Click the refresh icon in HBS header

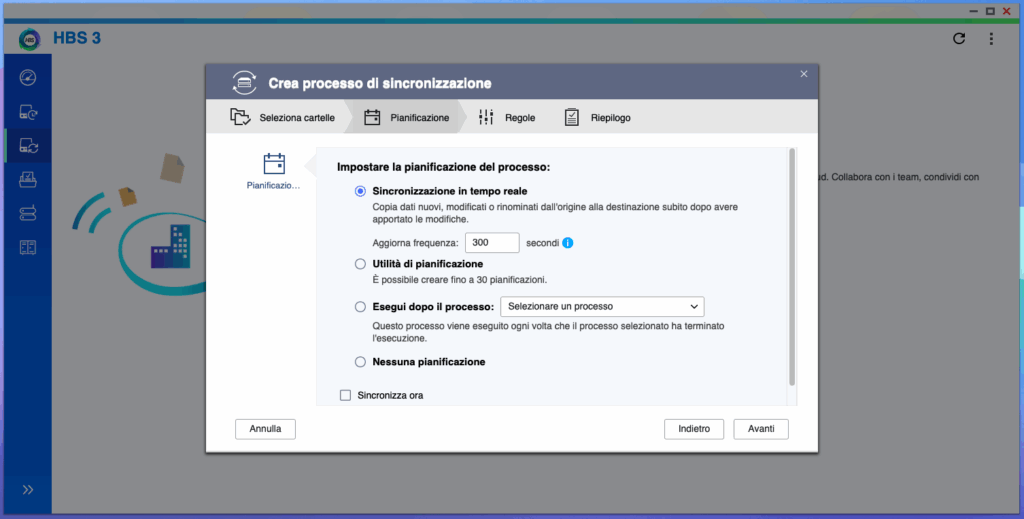click(x=959, y=39)
